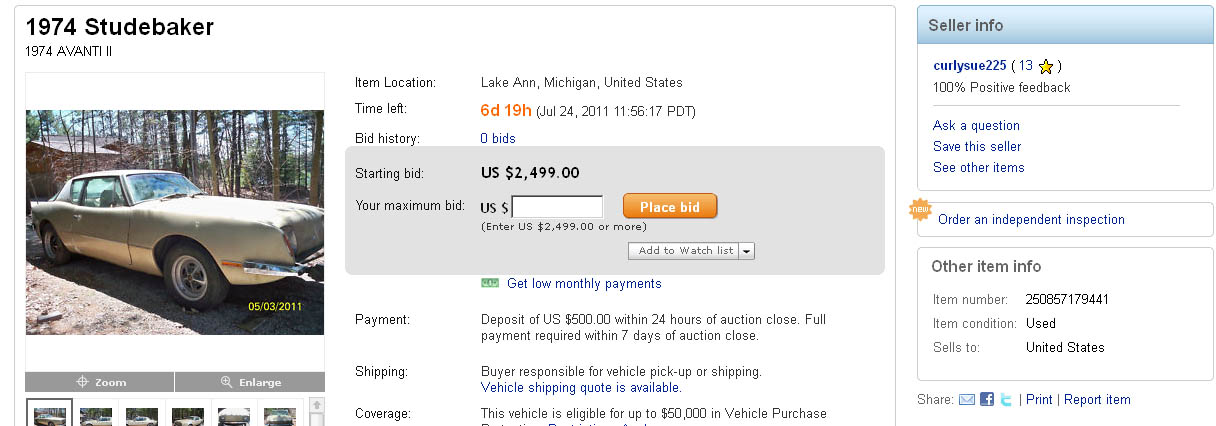Share the listing on Twitter
1216x426 pixels.
tap(1006, 400)
